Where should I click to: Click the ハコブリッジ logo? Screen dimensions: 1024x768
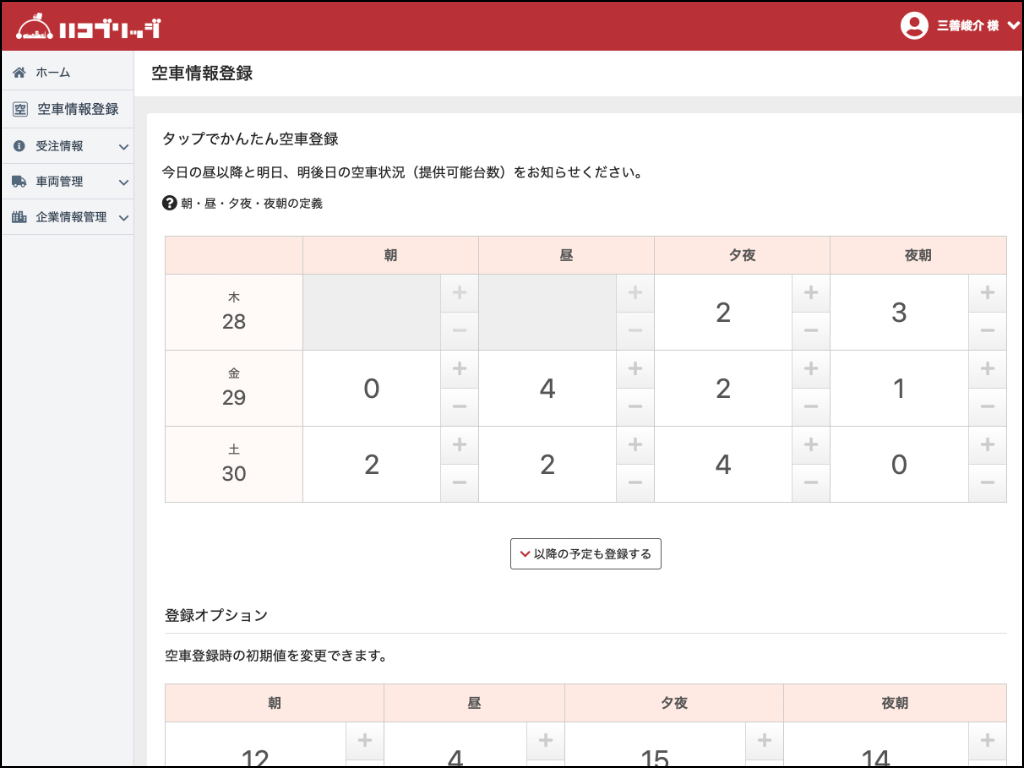(x=90, y=26)
